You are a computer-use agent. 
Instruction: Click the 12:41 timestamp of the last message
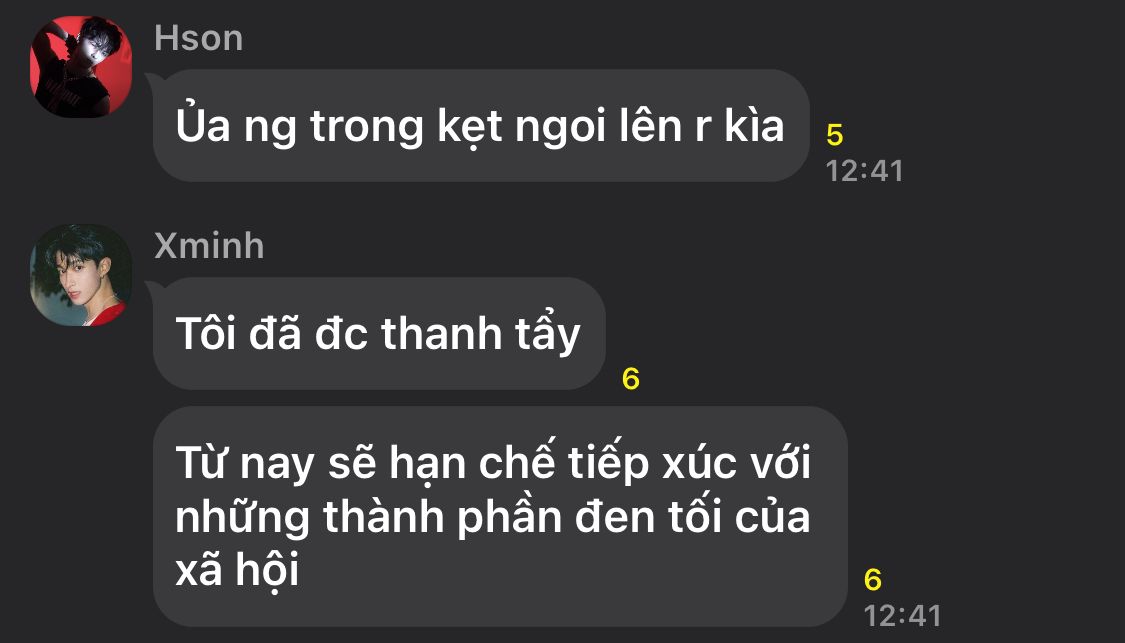coord(903,616)
